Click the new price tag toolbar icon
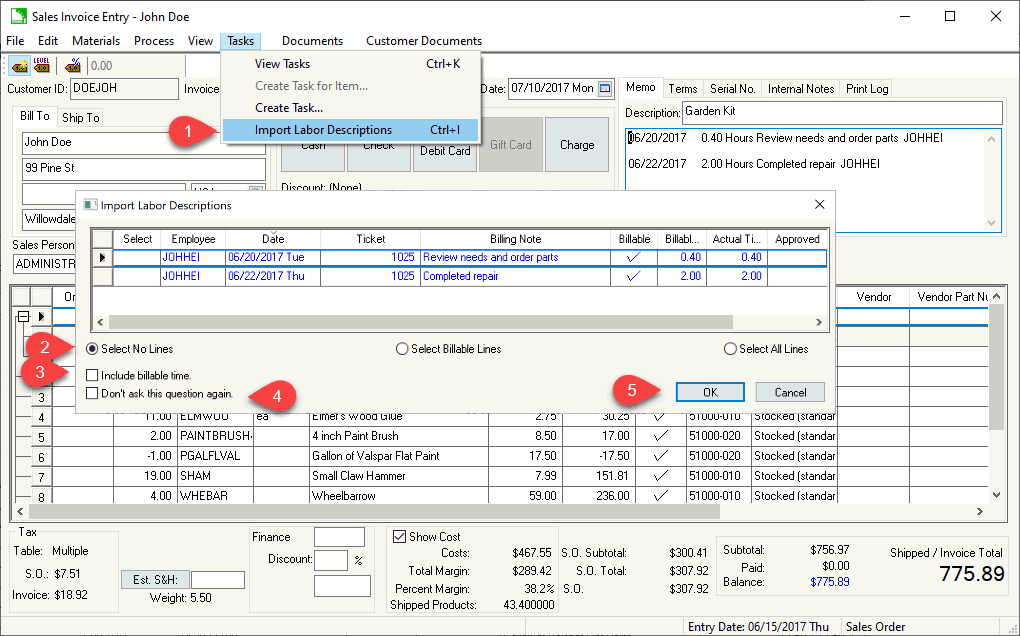The image size is (1020, 636). pos(19,66)
